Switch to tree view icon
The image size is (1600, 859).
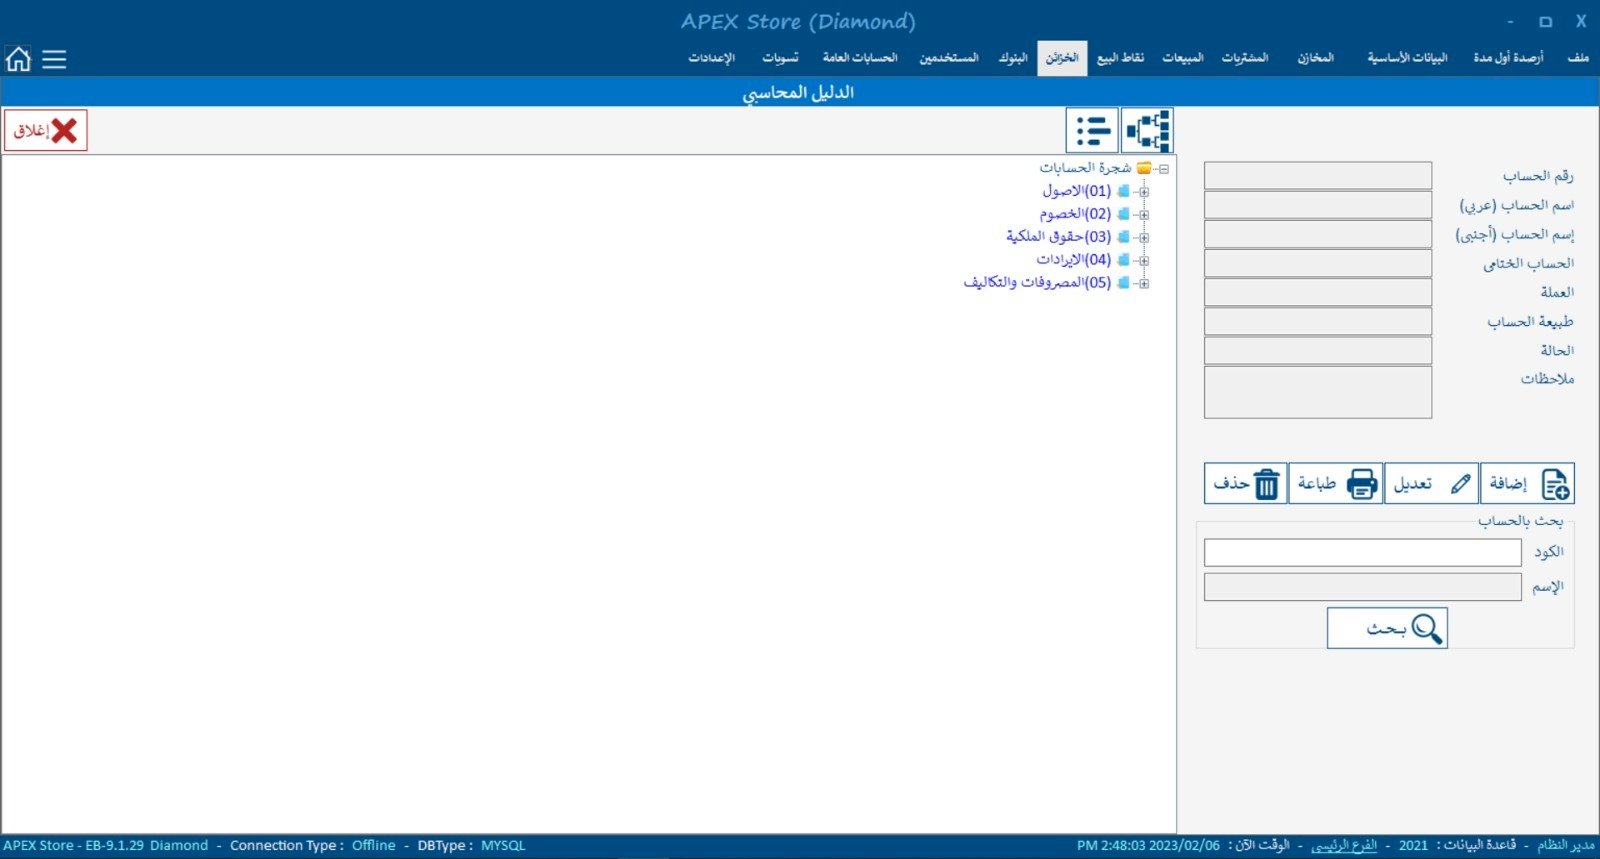click(x=1147, y=131)
